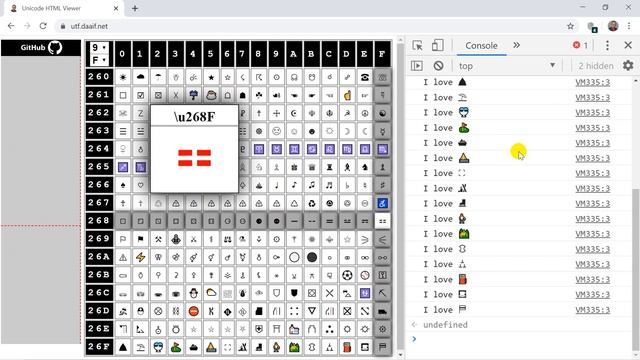Switch to the Console tab

pyautogui.click(x=481, y=46)
